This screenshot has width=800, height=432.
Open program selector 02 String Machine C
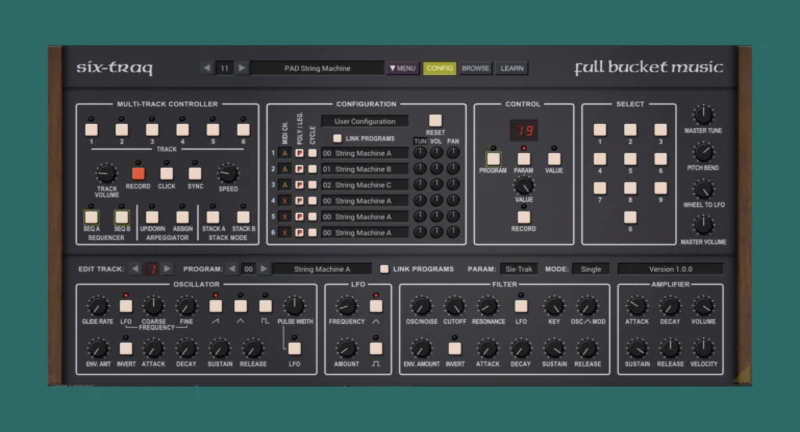point(365,185)
